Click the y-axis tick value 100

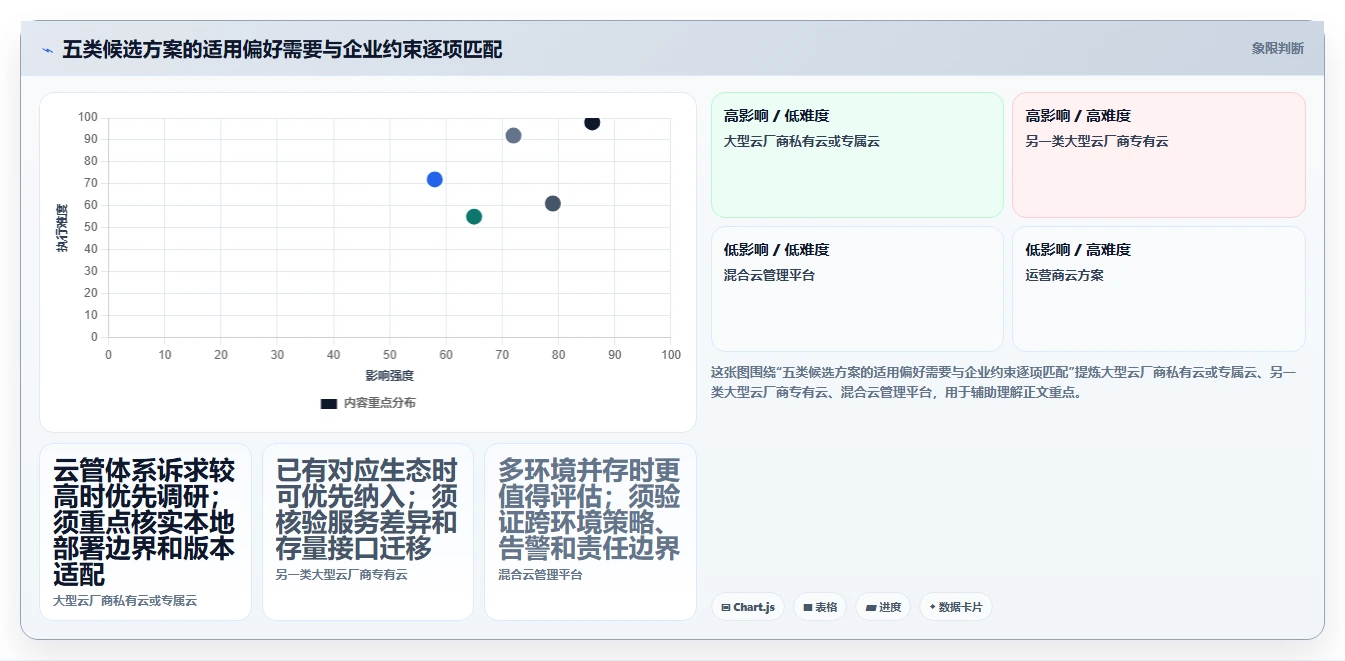tap(88, 117)
